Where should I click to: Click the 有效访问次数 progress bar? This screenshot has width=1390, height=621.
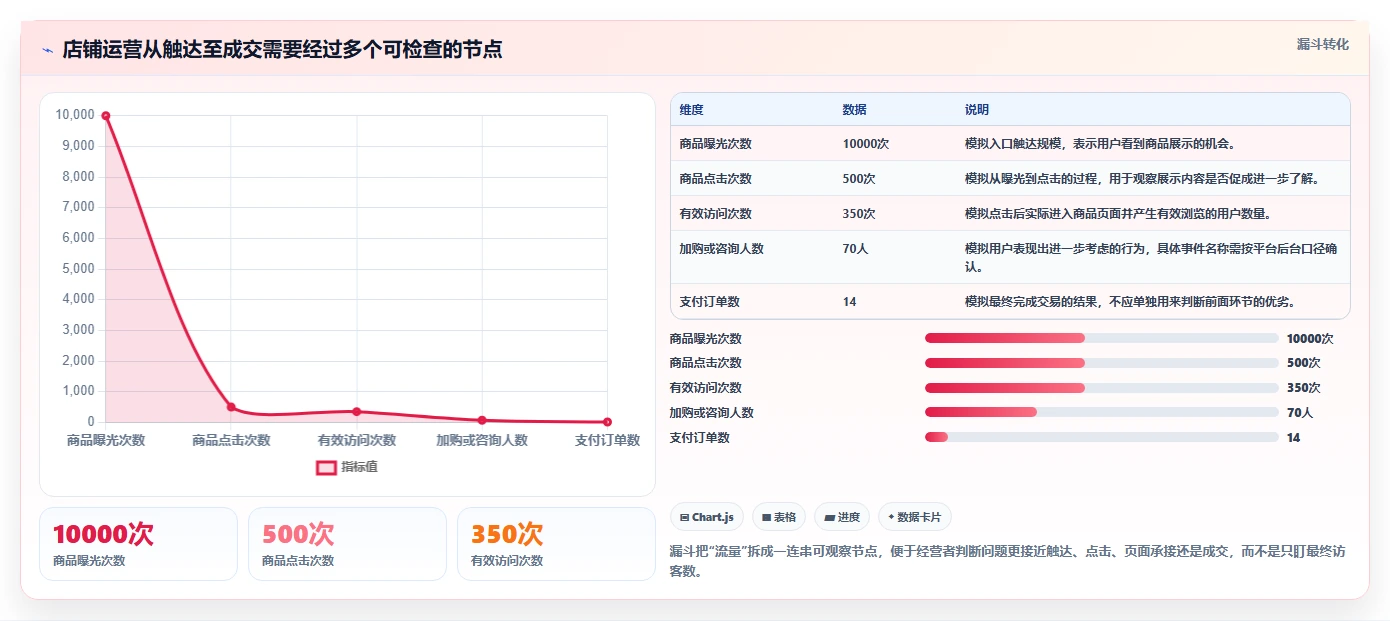tap(1102, 388)
